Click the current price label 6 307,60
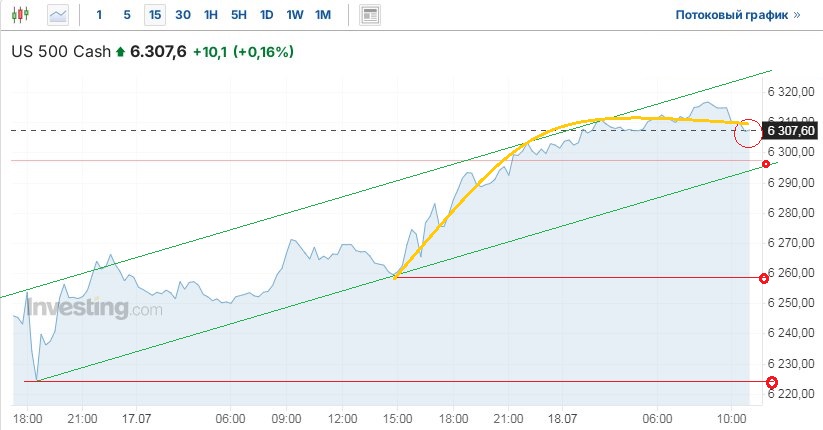Screen dimensions: 823x430 pyautogui.click(x=790, y=131)
